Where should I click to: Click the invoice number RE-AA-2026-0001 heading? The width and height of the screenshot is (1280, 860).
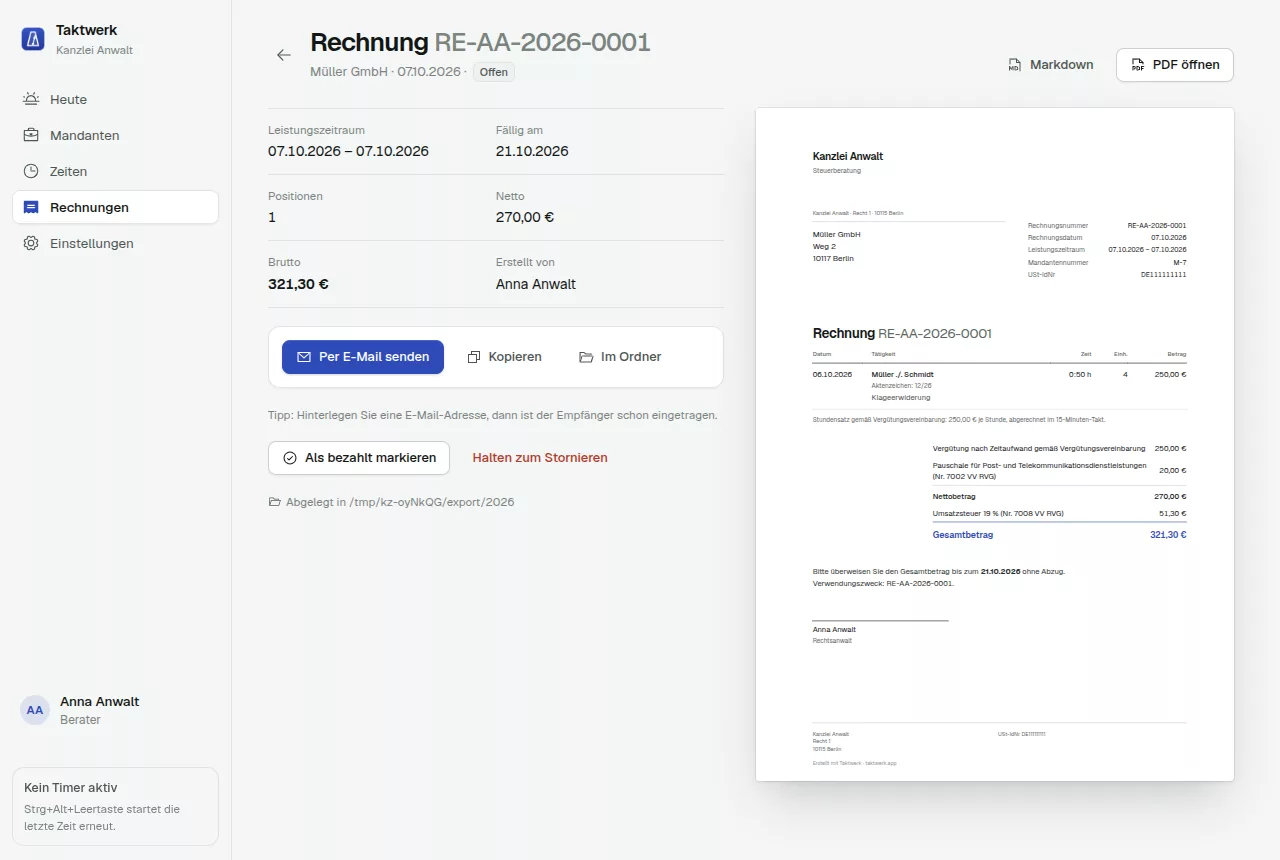pos(543,42)
